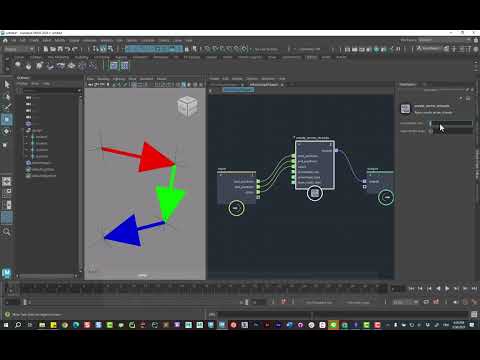The width and height of the screenshot is (480, 360).
Task: Toggle snap to projected center
Action: pyautogui.click(x=229, y=49)
